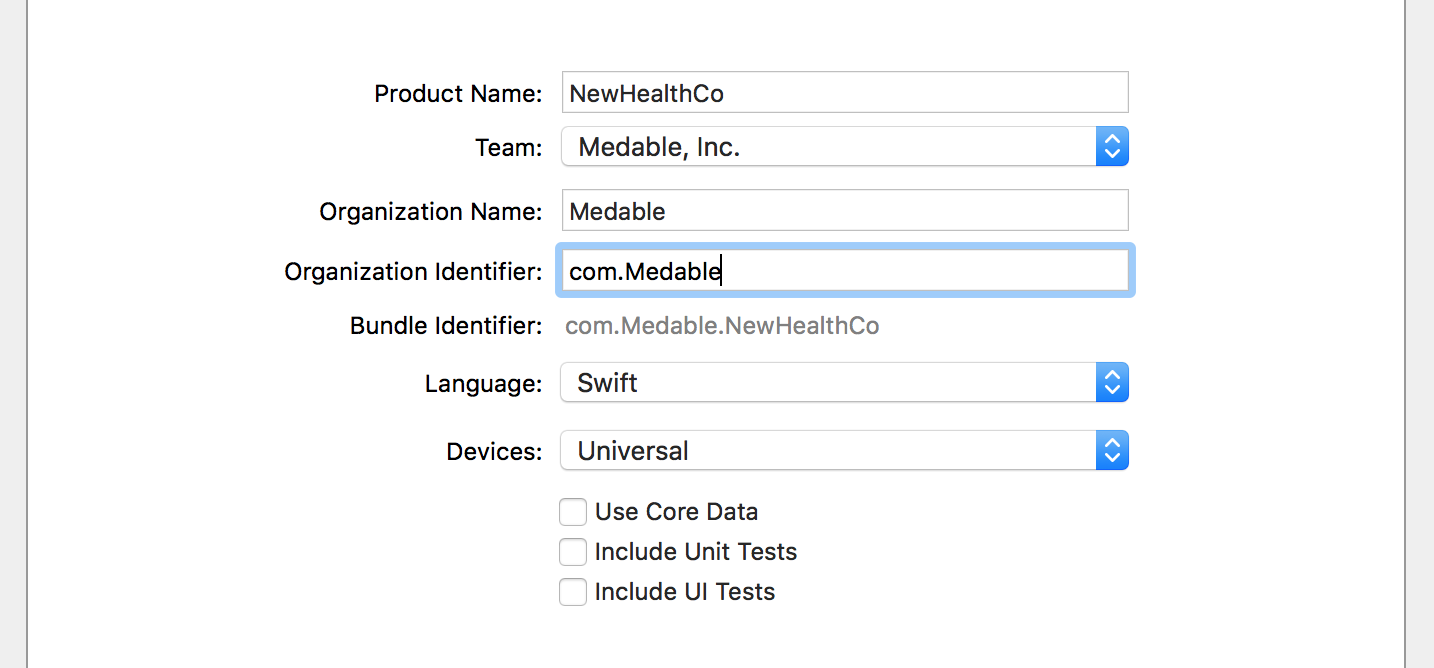Click the "Language:" label text
This screenshot has height=668, width=1434.
(483, 384)
